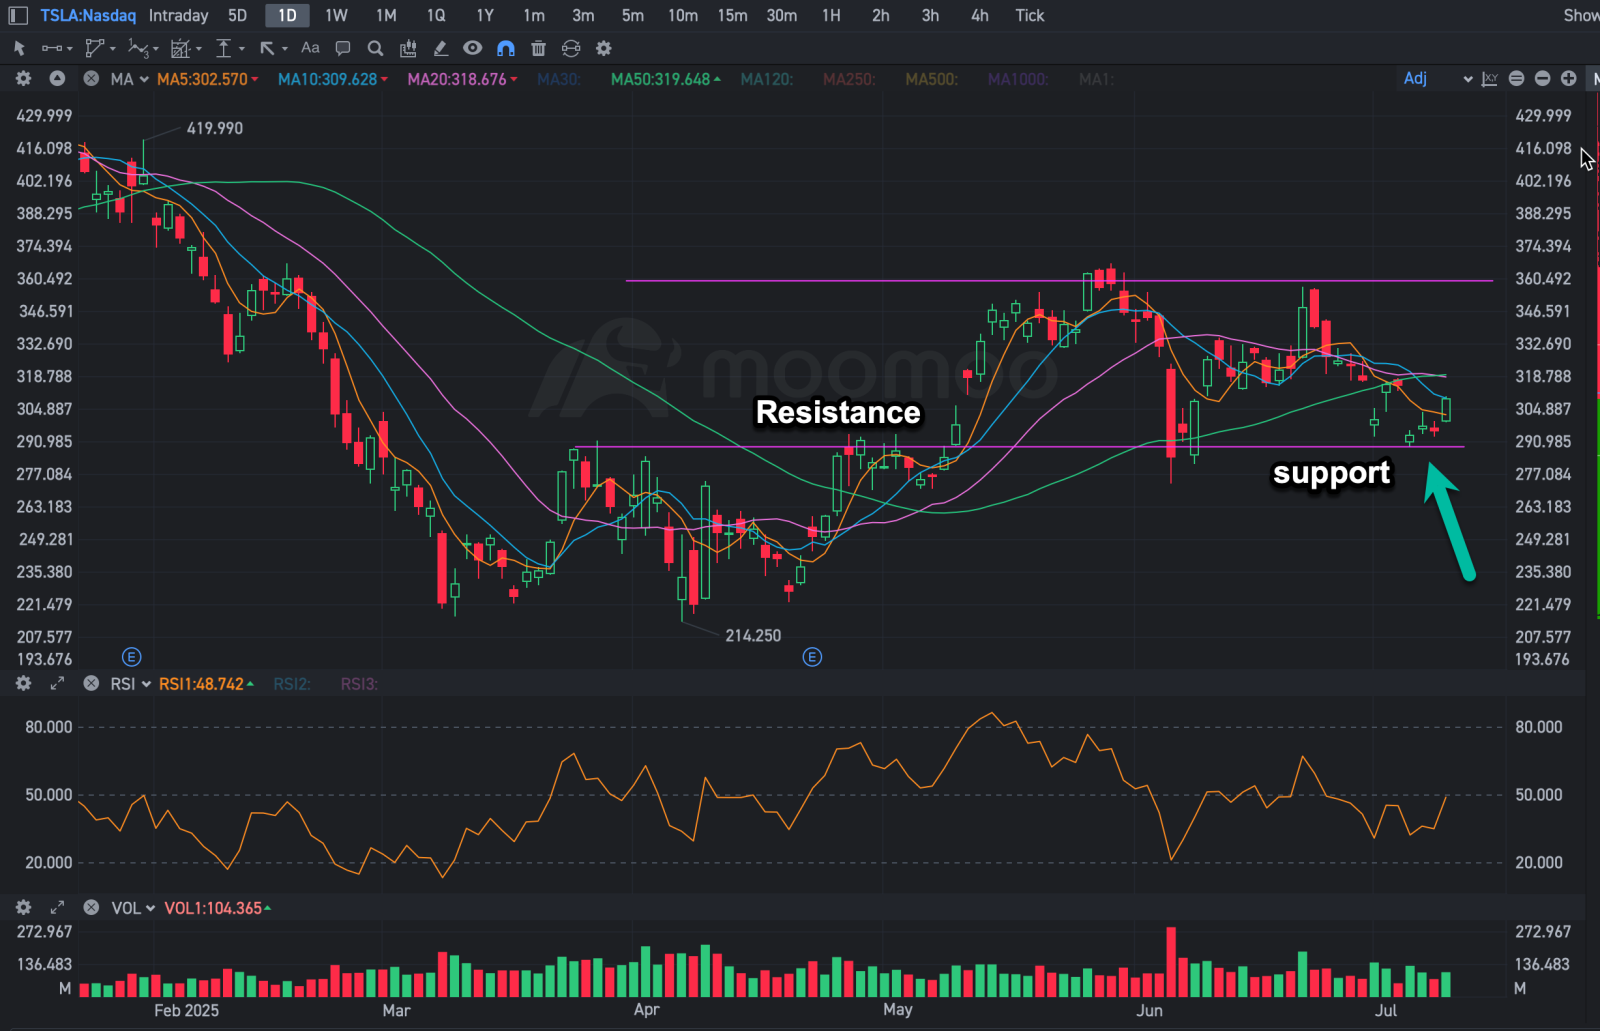Screen dimensions: 1600x1031
Task: Select the 15m interval tab
Action: (732, 15)
